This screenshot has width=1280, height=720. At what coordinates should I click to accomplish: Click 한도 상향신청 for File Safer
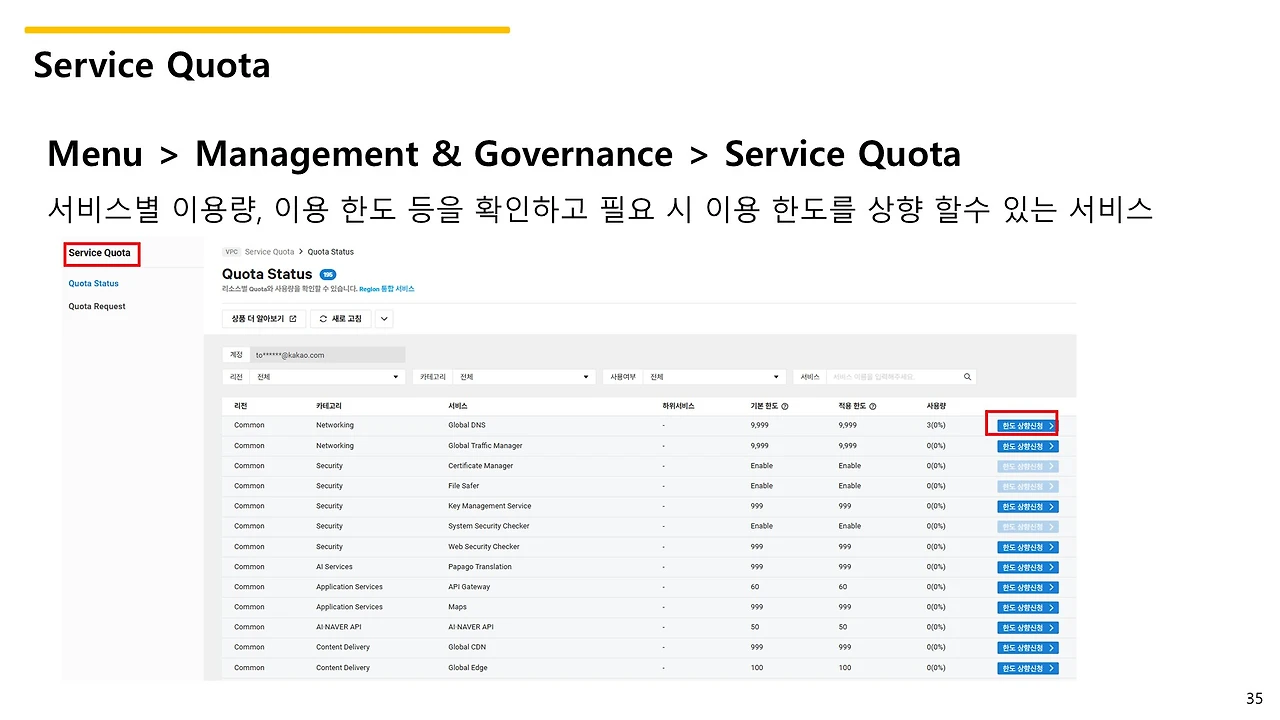[x=1028, y=486]
